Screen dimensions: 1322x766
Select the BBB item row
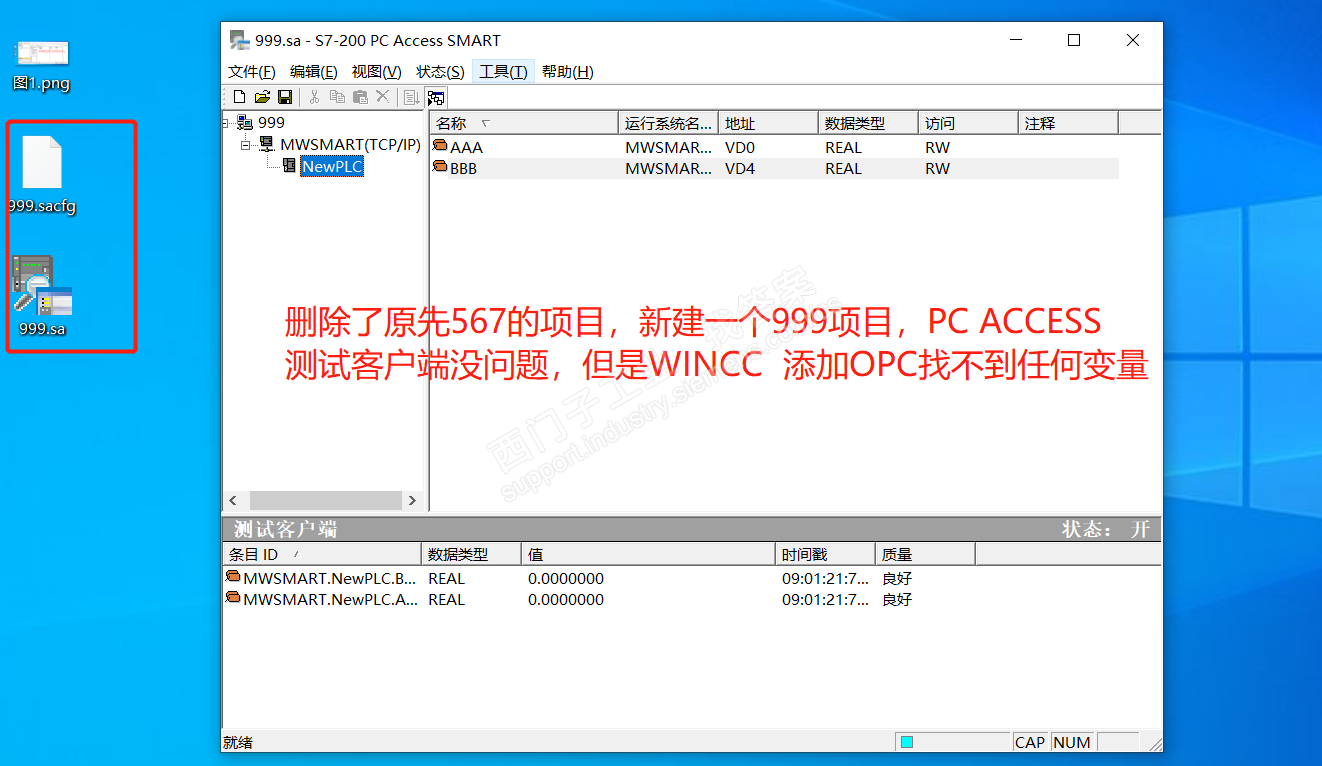point(774,168)
